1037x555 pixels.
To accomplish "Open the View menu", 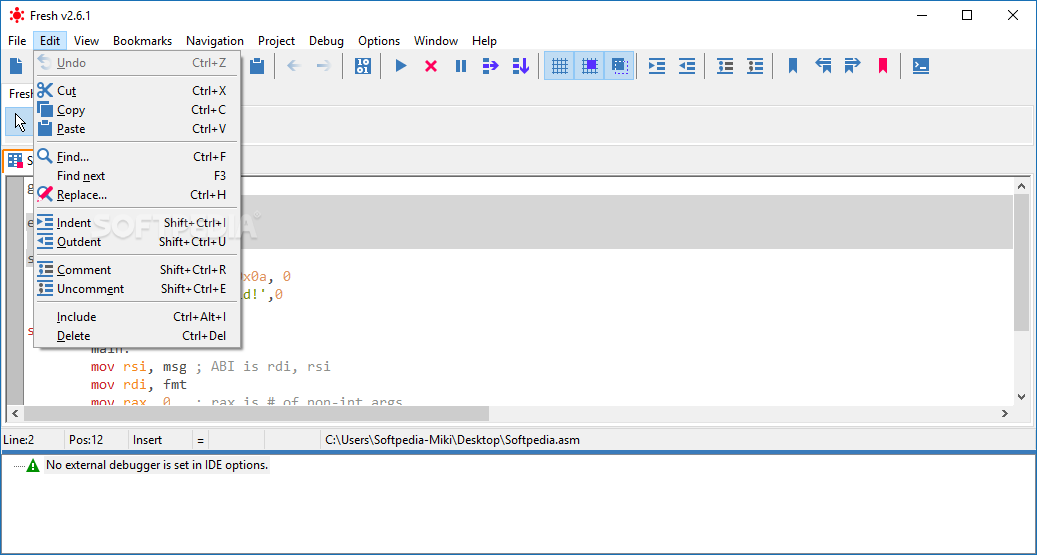I will 87,41.
